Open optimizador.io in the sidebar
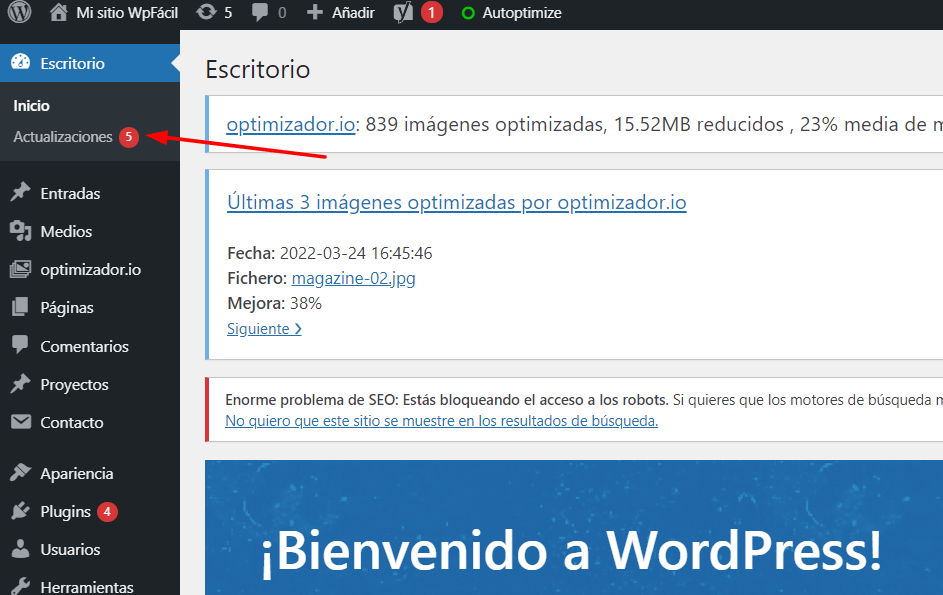 pyautogui.click(x=91, y=270)
